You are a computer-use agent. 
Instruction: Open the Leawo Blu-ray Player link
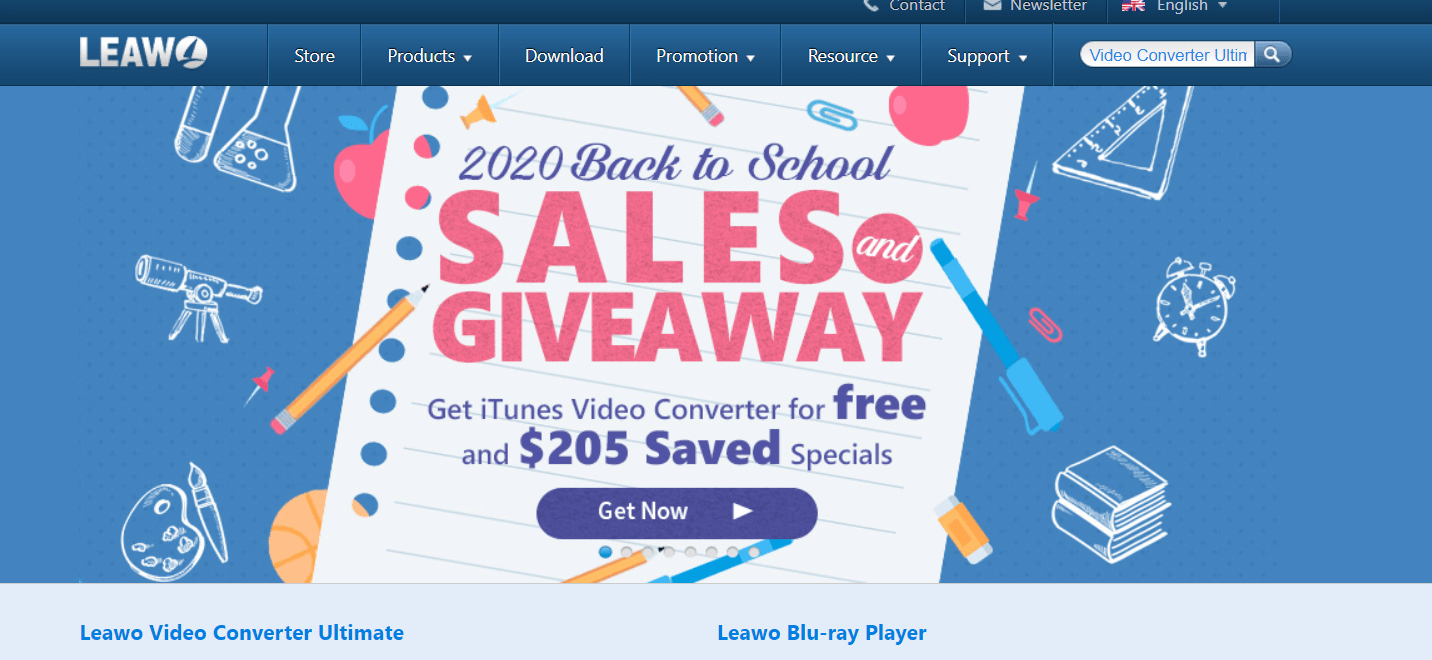[822, 633]
